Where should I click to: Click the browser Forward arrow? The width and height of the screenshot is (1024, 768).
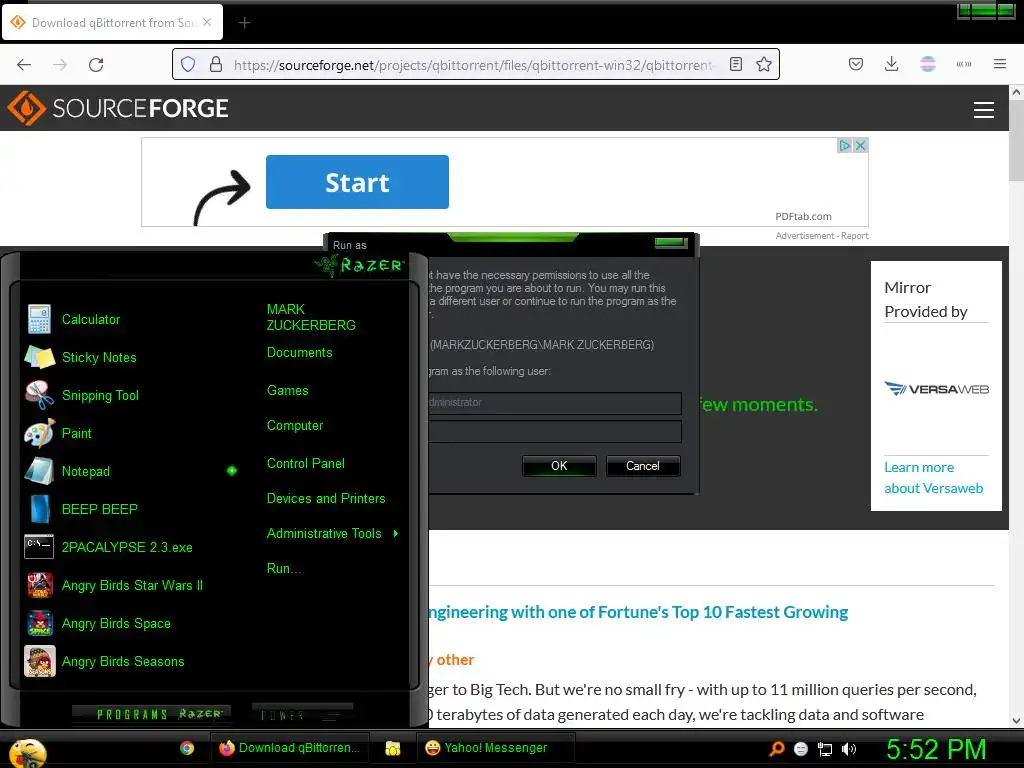pos(60,64)
